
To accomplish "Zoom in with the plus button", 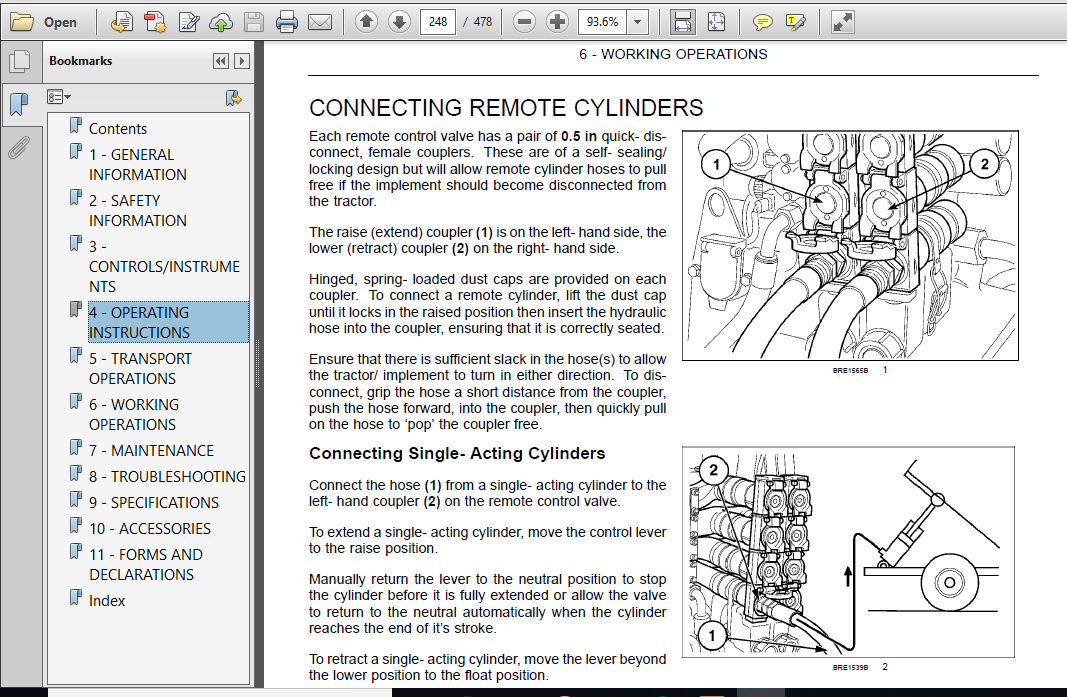I will pos(557,22).
